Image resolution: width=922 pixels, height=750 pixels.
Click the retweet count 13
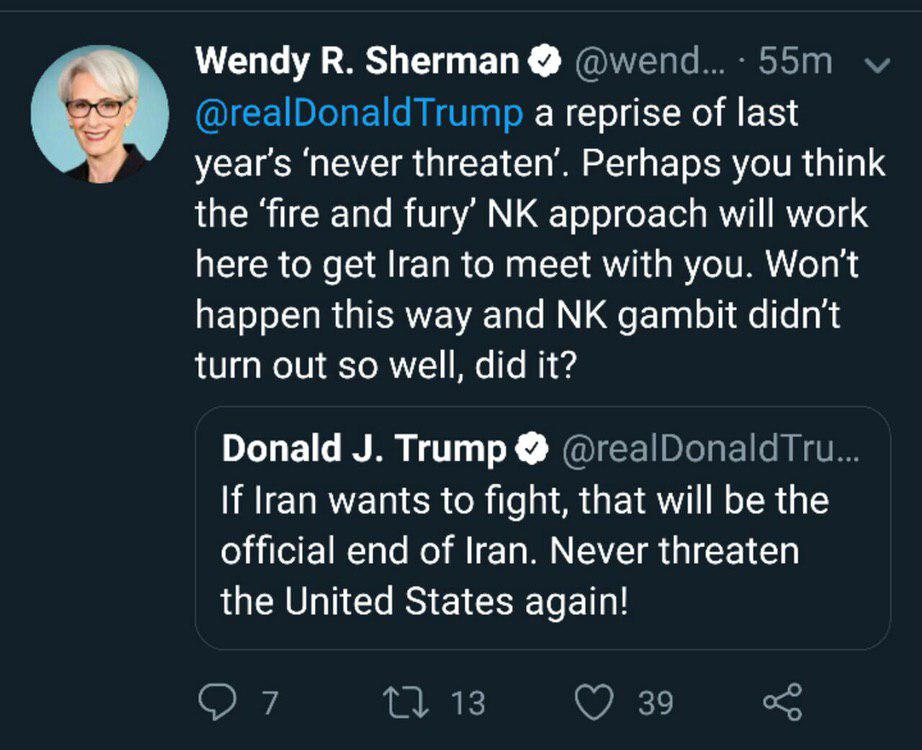pyautogui.click(x=467, y=702)
